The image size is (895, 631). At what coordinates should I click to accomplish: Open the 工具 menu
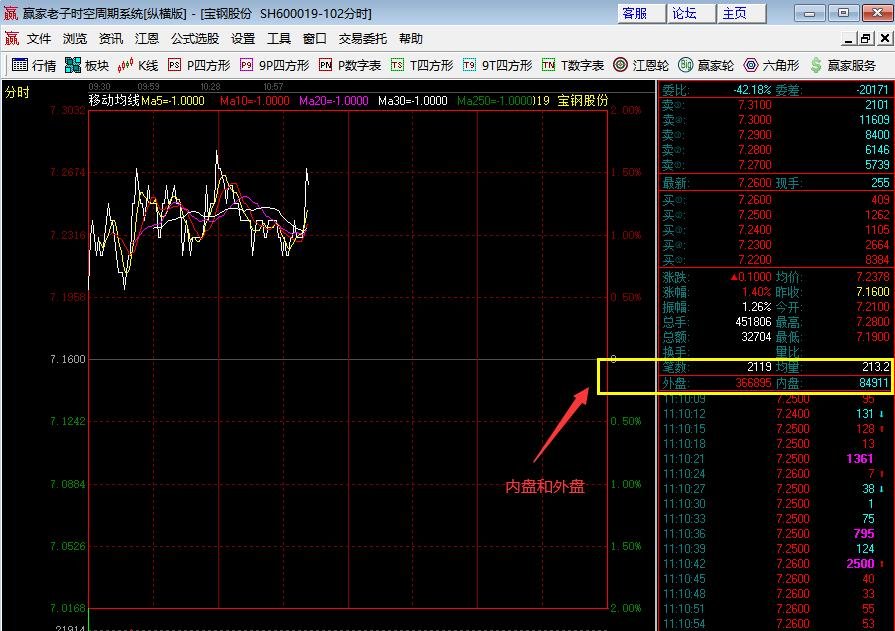pyautogui.click(x=279, y=38)
